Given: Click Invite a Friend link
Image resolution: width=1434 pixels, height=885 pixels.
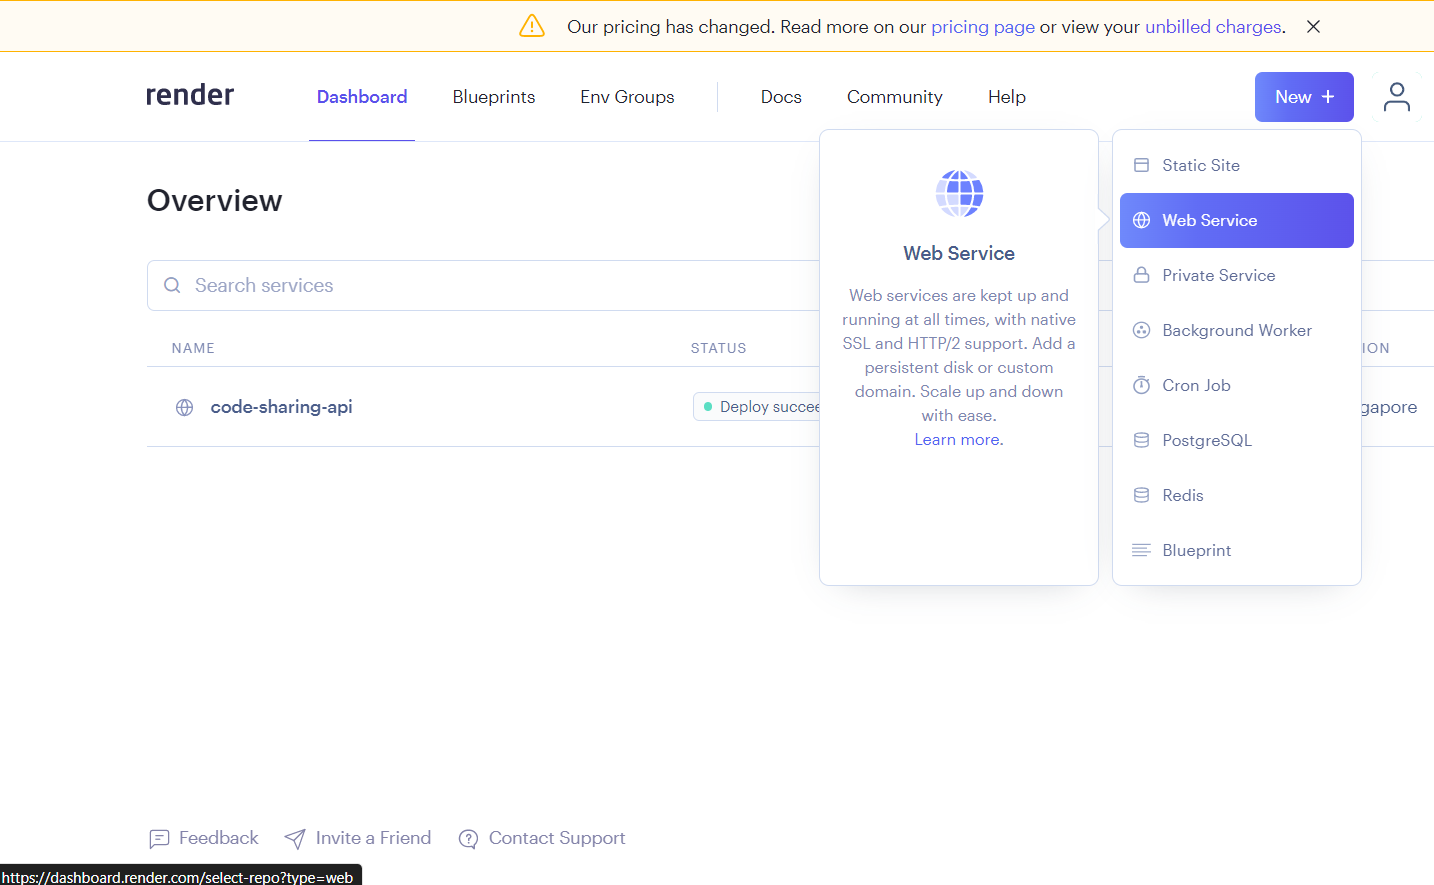Looking at the screenshot, I should (x=373, y=838).
